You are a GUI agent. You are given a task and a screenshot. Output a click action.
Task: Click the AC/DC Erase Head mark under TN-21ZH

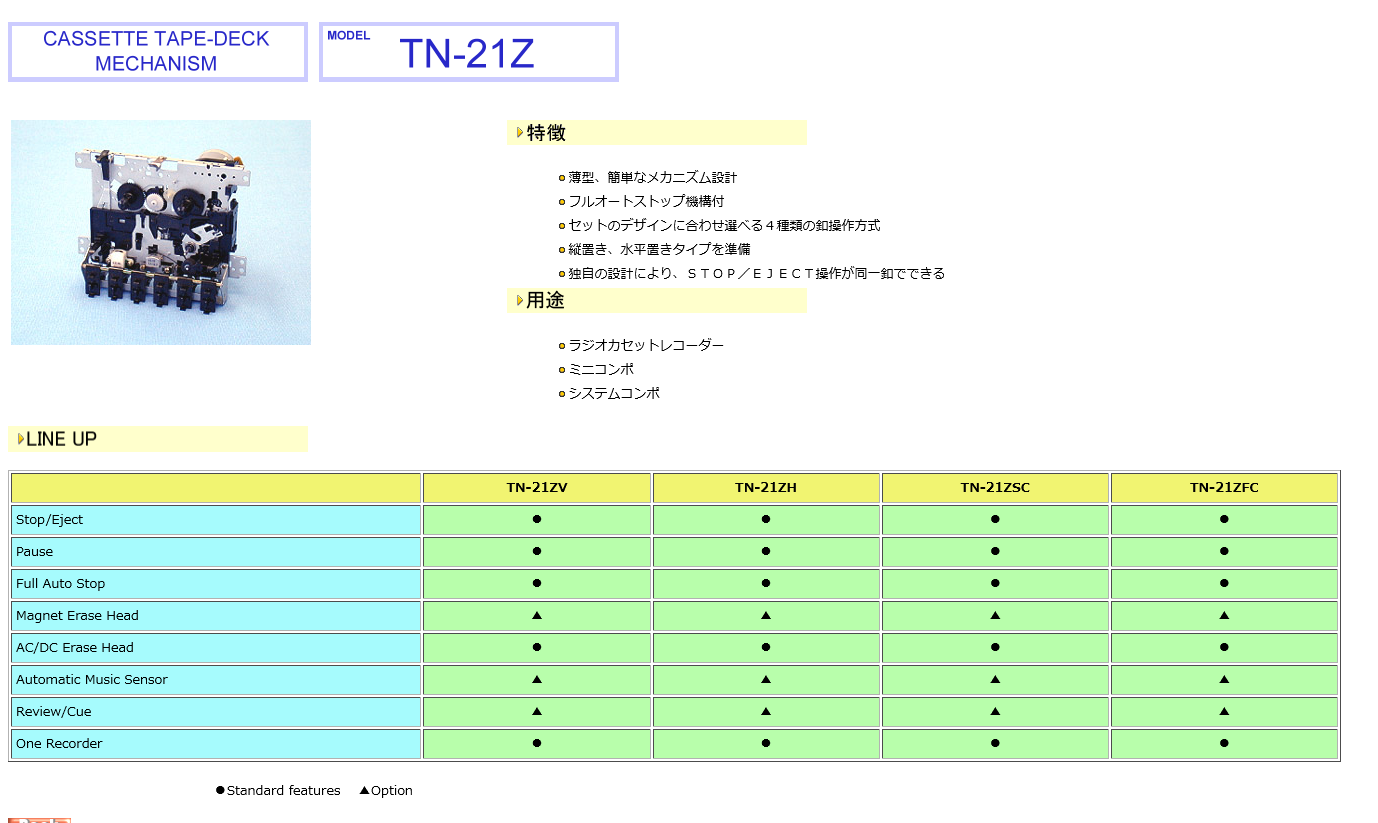pos(766,648)
